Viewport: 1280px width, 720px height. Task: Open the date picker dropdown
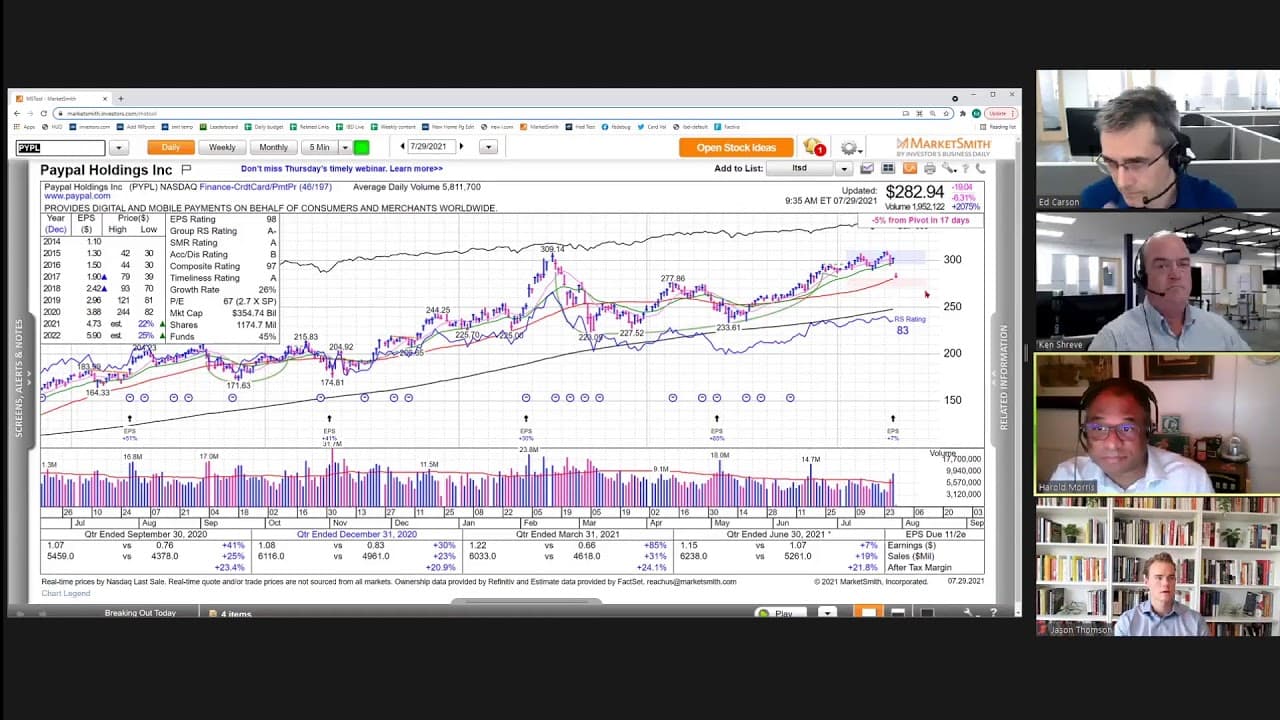pyautogui.click(x=488, y=147)
